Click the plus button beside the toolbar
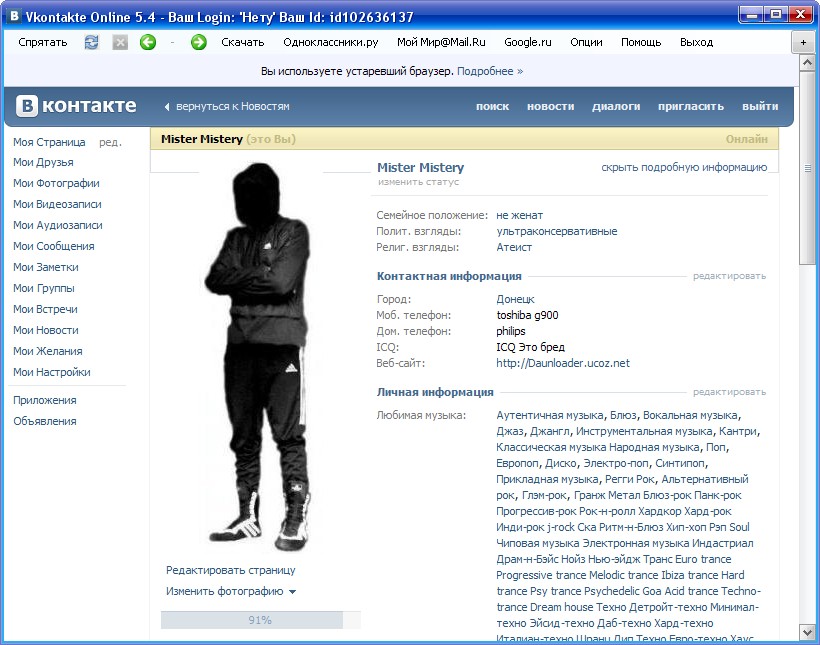 [803, 42]
